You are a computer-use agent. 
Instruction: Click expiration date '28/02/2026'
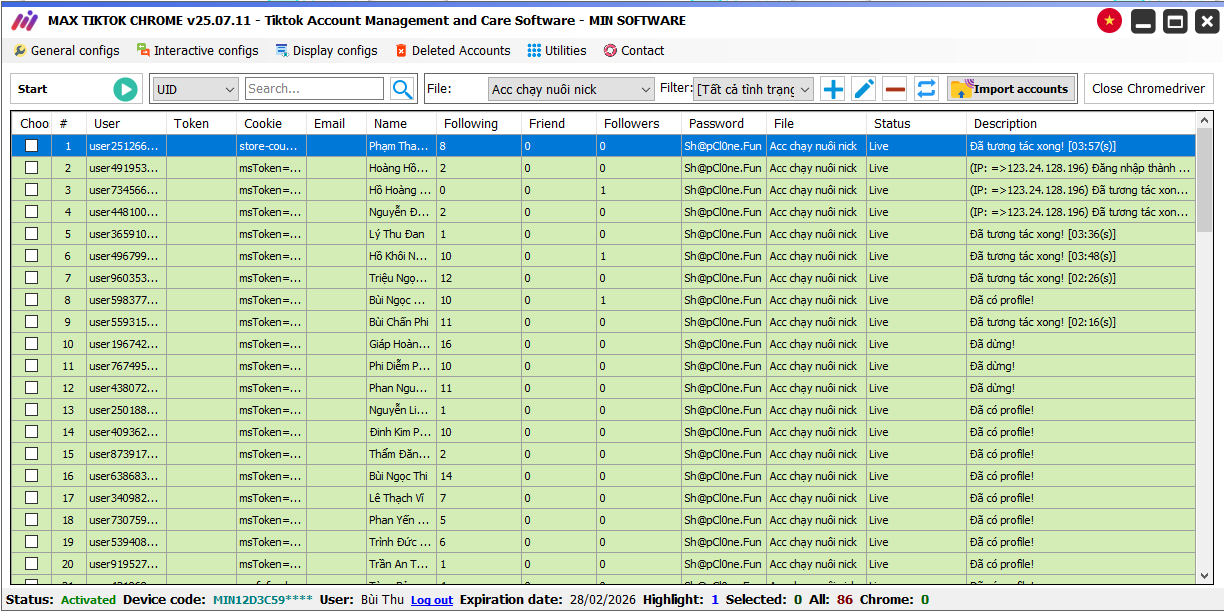point(602,600)
